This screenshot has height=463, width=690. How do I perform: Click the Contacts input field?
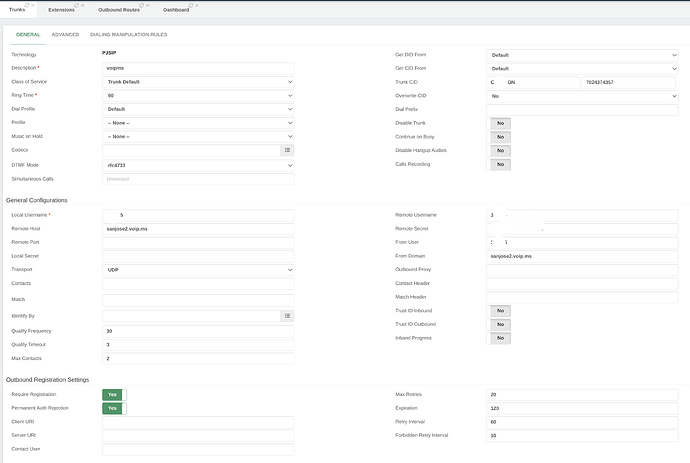point(198,283)
